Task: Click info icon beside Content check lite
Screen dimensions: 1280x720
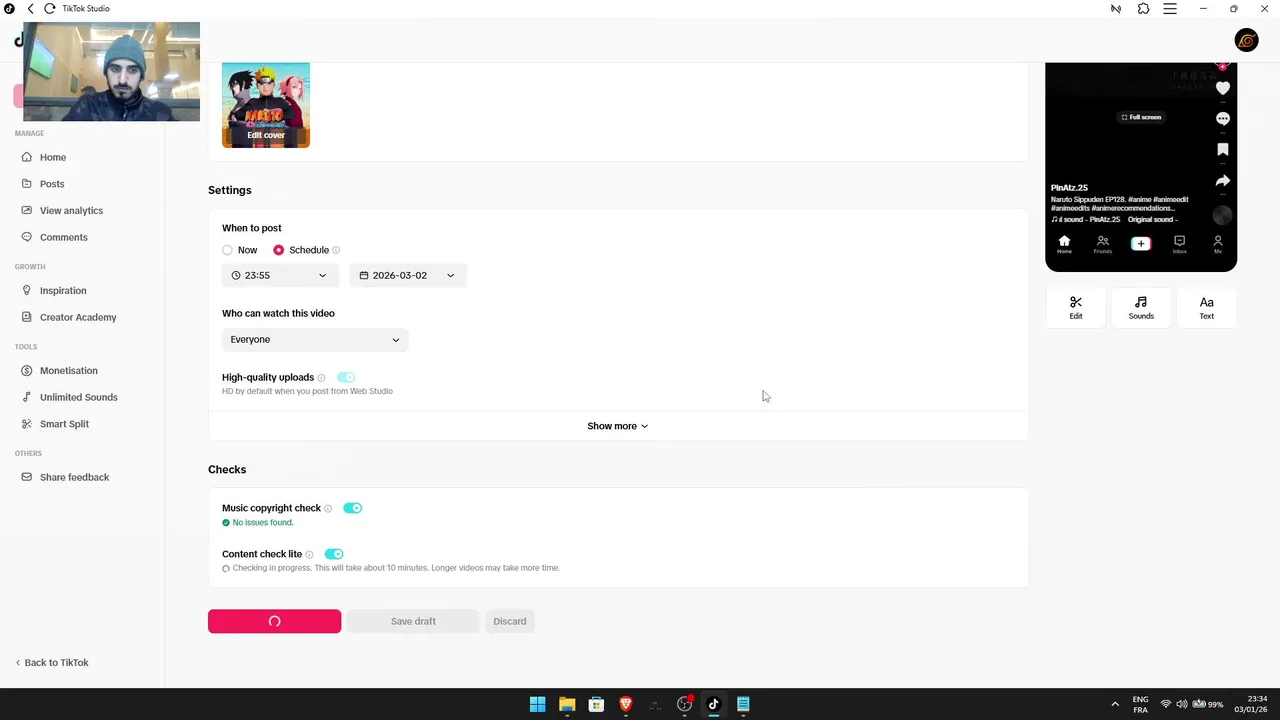Action: (309, 555)
